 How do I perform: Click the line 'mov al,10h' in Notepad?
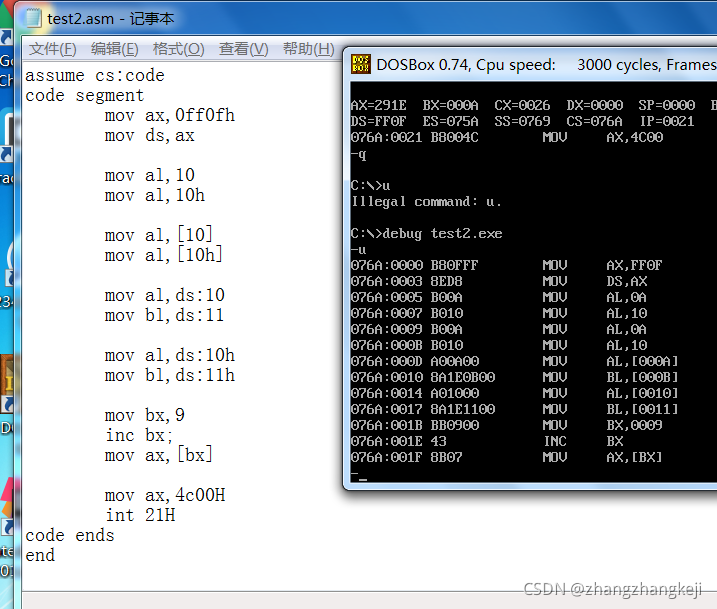tap(155, 195)
